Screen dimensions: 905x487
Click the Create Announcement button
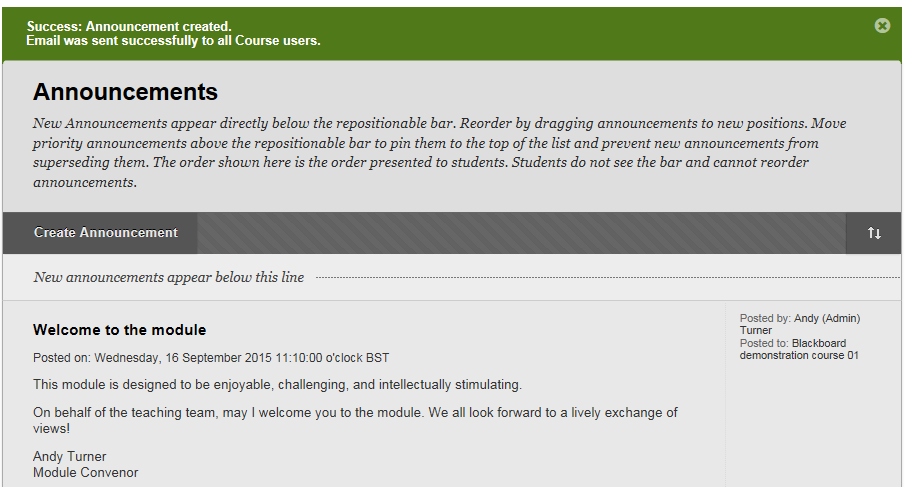coord(106,233)
